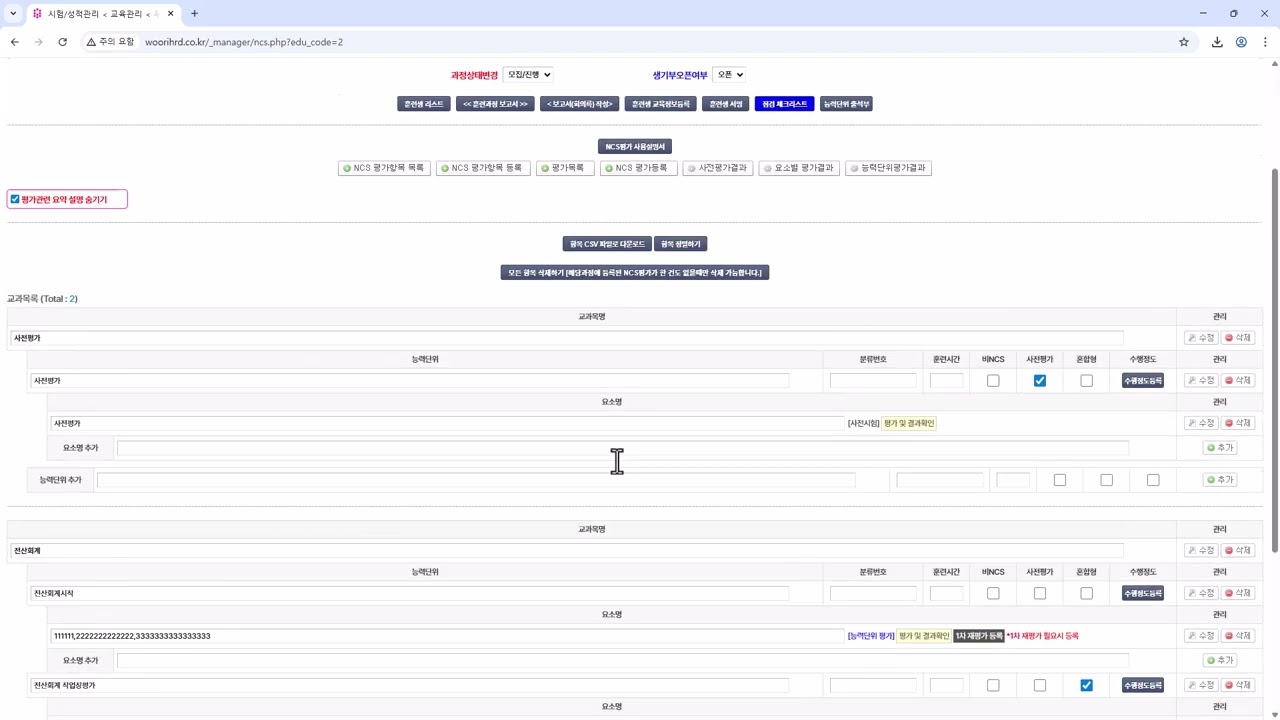
Task: Open << 훈련과정 보고서 >> button
Action: (x=495, y=104)
